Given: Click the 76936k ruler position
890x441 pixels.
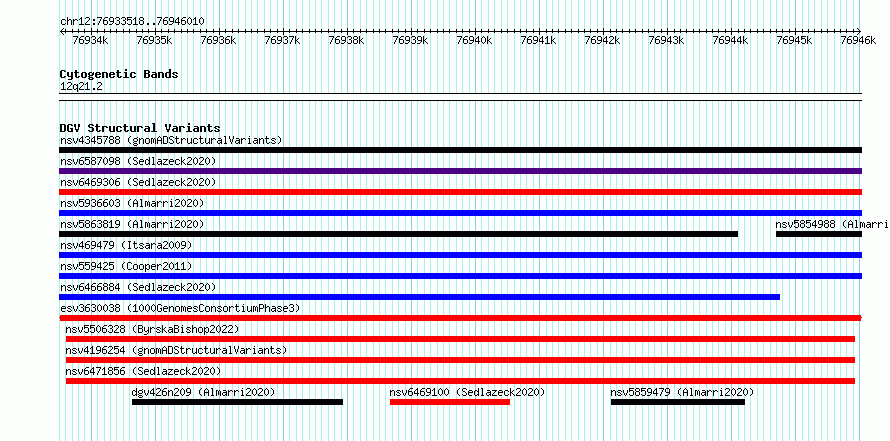Looking at the screenshot, I should [219, 40].
